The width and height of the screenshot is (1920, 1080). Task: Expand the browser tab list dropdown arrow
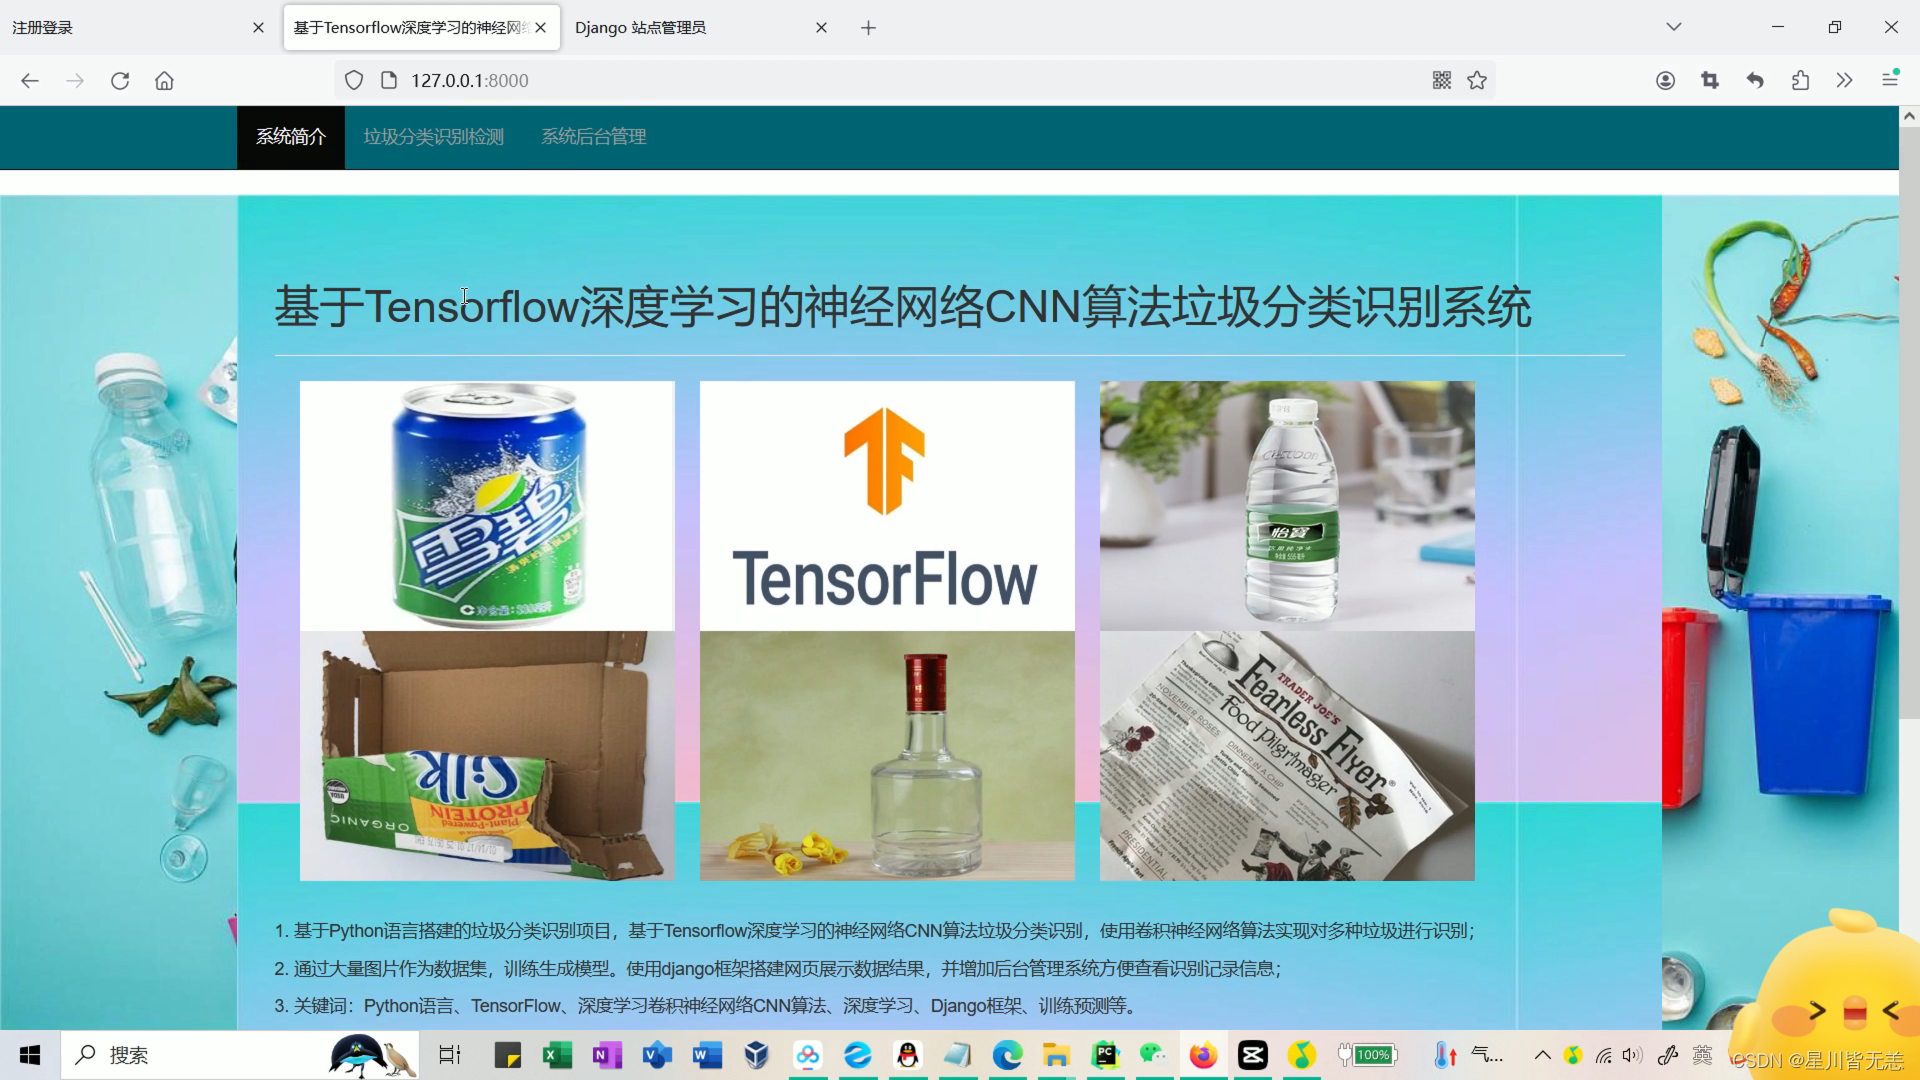pos(1673,27)
